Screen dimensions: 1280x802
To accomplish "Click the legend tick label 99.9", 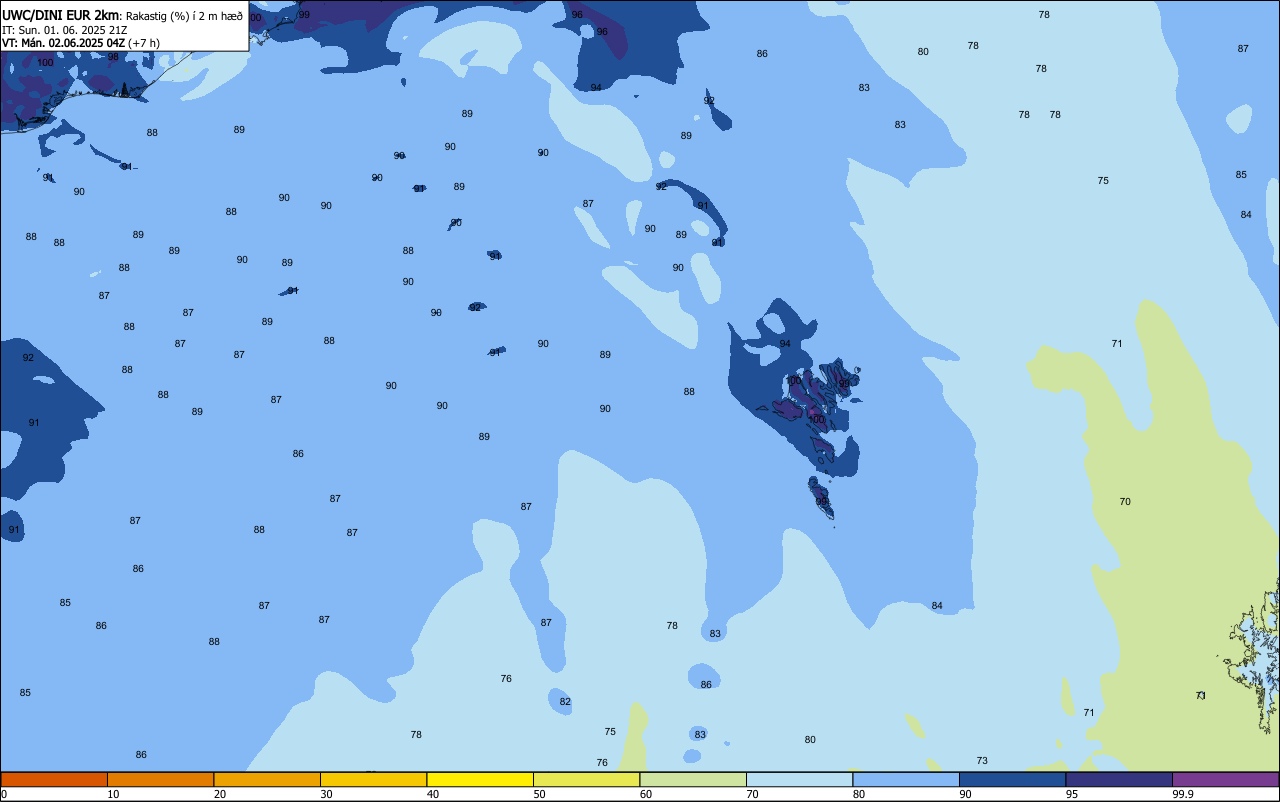I will click(x=1182, y=794).
